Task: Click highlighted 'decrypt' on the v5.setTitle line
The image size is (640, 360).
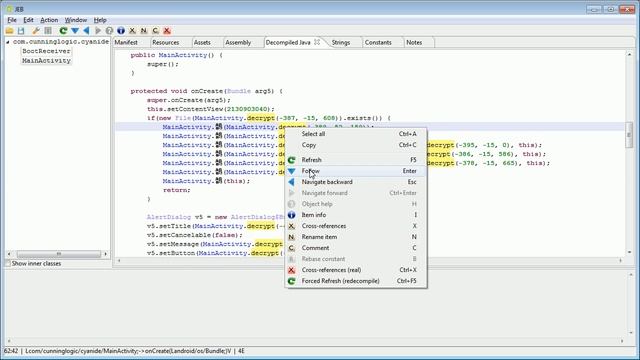Action: coord(261,226)
